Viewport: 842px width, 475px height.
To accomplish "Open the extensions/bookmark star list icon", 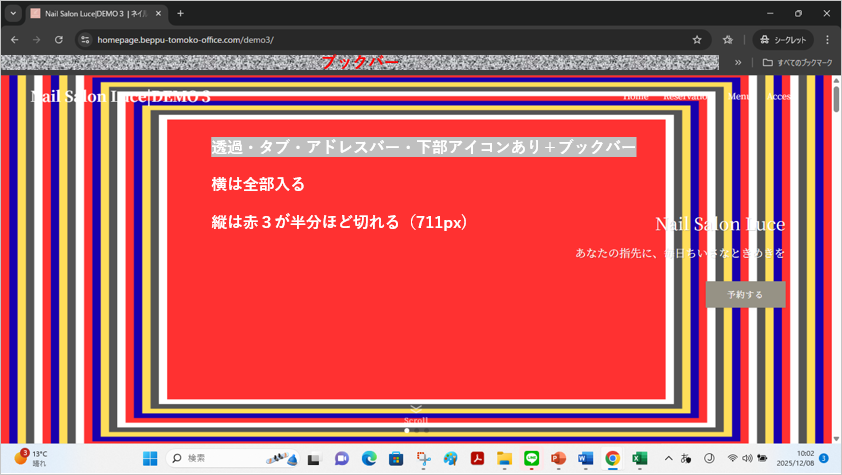I will point(728,40).
